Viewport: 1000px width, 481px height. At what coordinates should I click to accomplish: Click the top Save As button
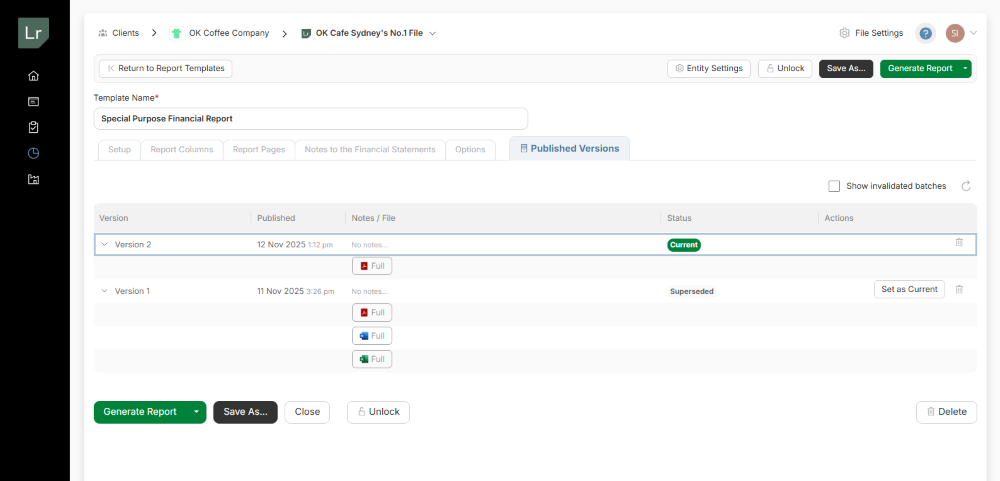tap(846, 68)
